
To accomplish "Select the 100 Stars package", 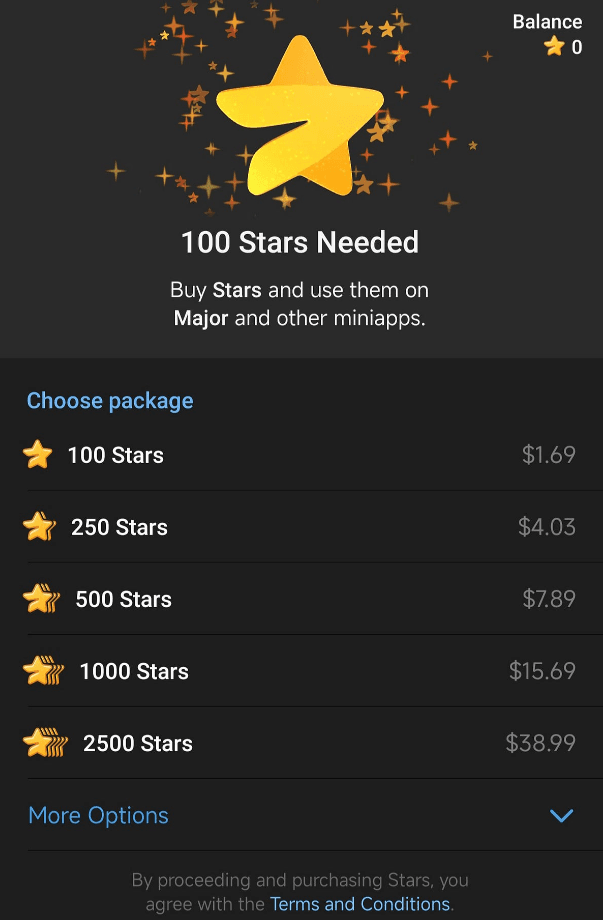I will [x=302, y=455].
